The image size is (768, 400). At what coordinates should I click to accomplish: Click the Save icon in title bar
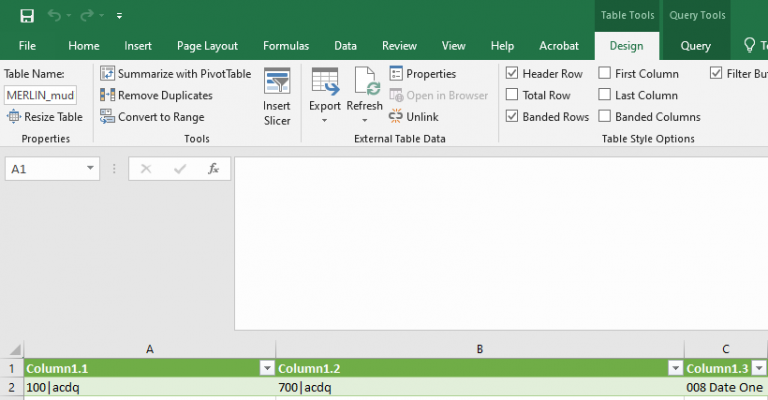click(27, 16)
